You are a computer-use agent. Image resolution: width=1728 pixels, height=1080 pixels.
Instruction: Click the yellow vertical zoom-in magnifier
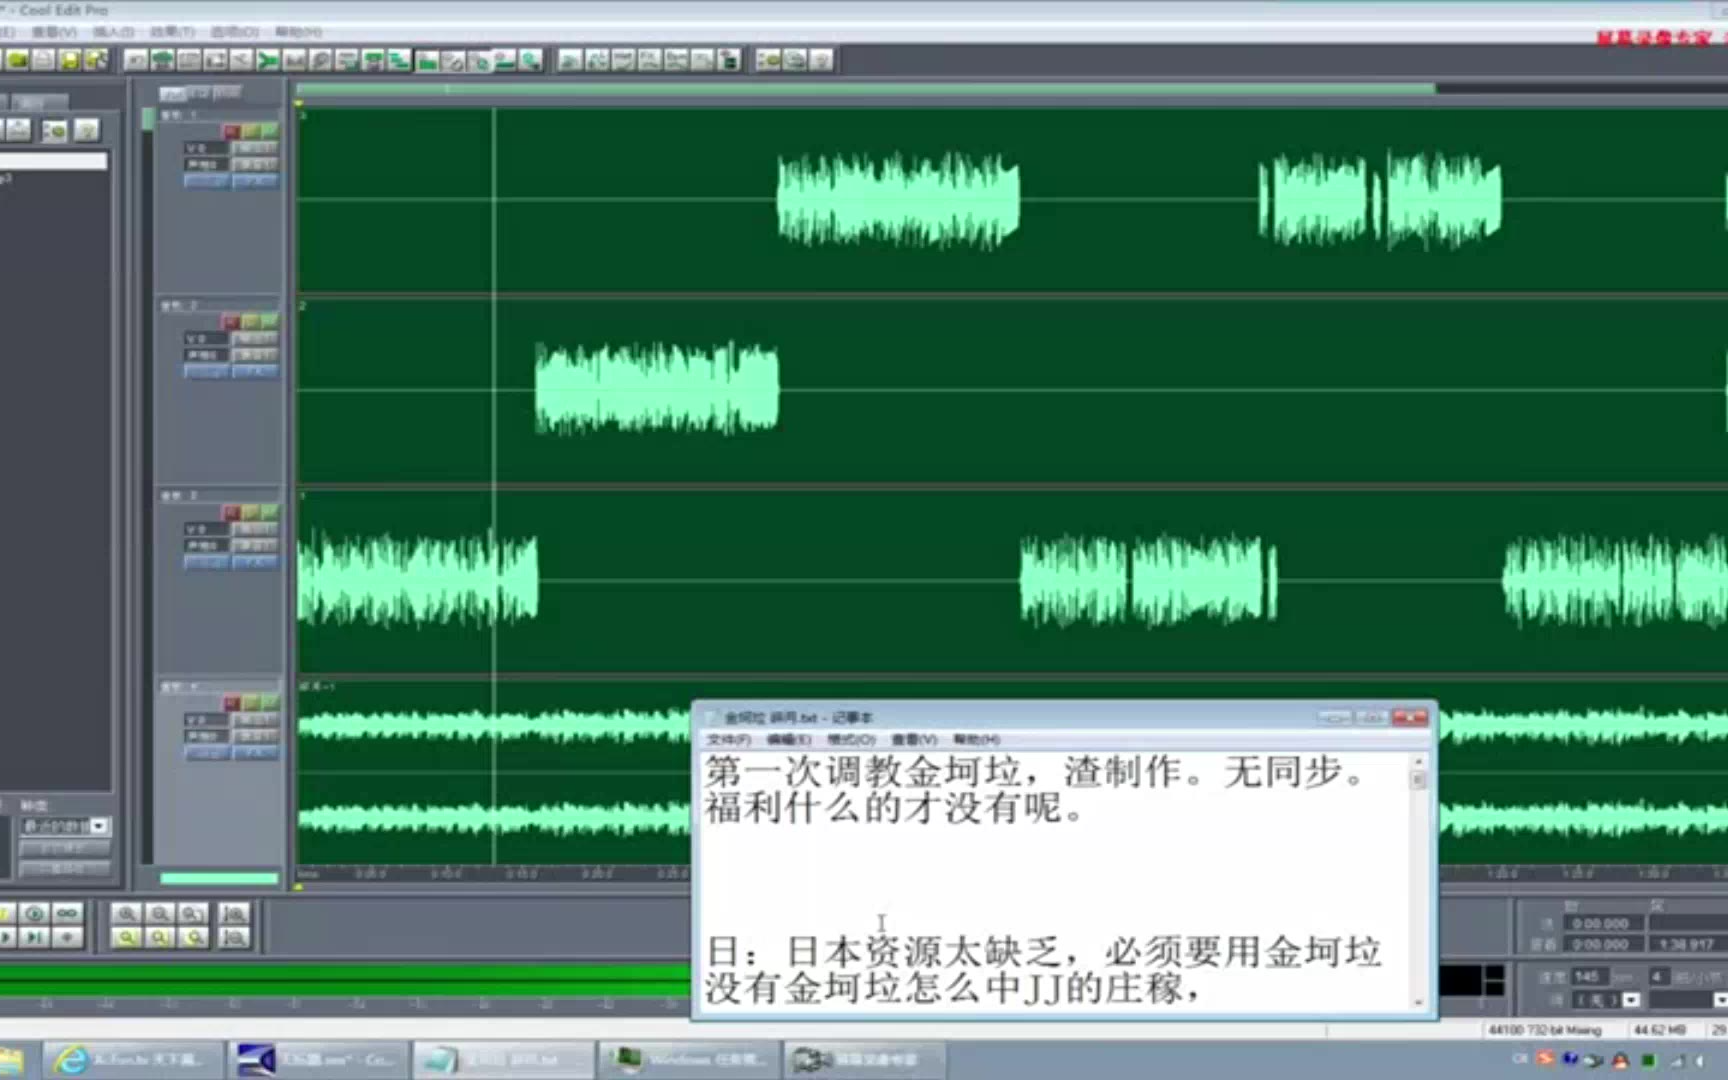127,937
